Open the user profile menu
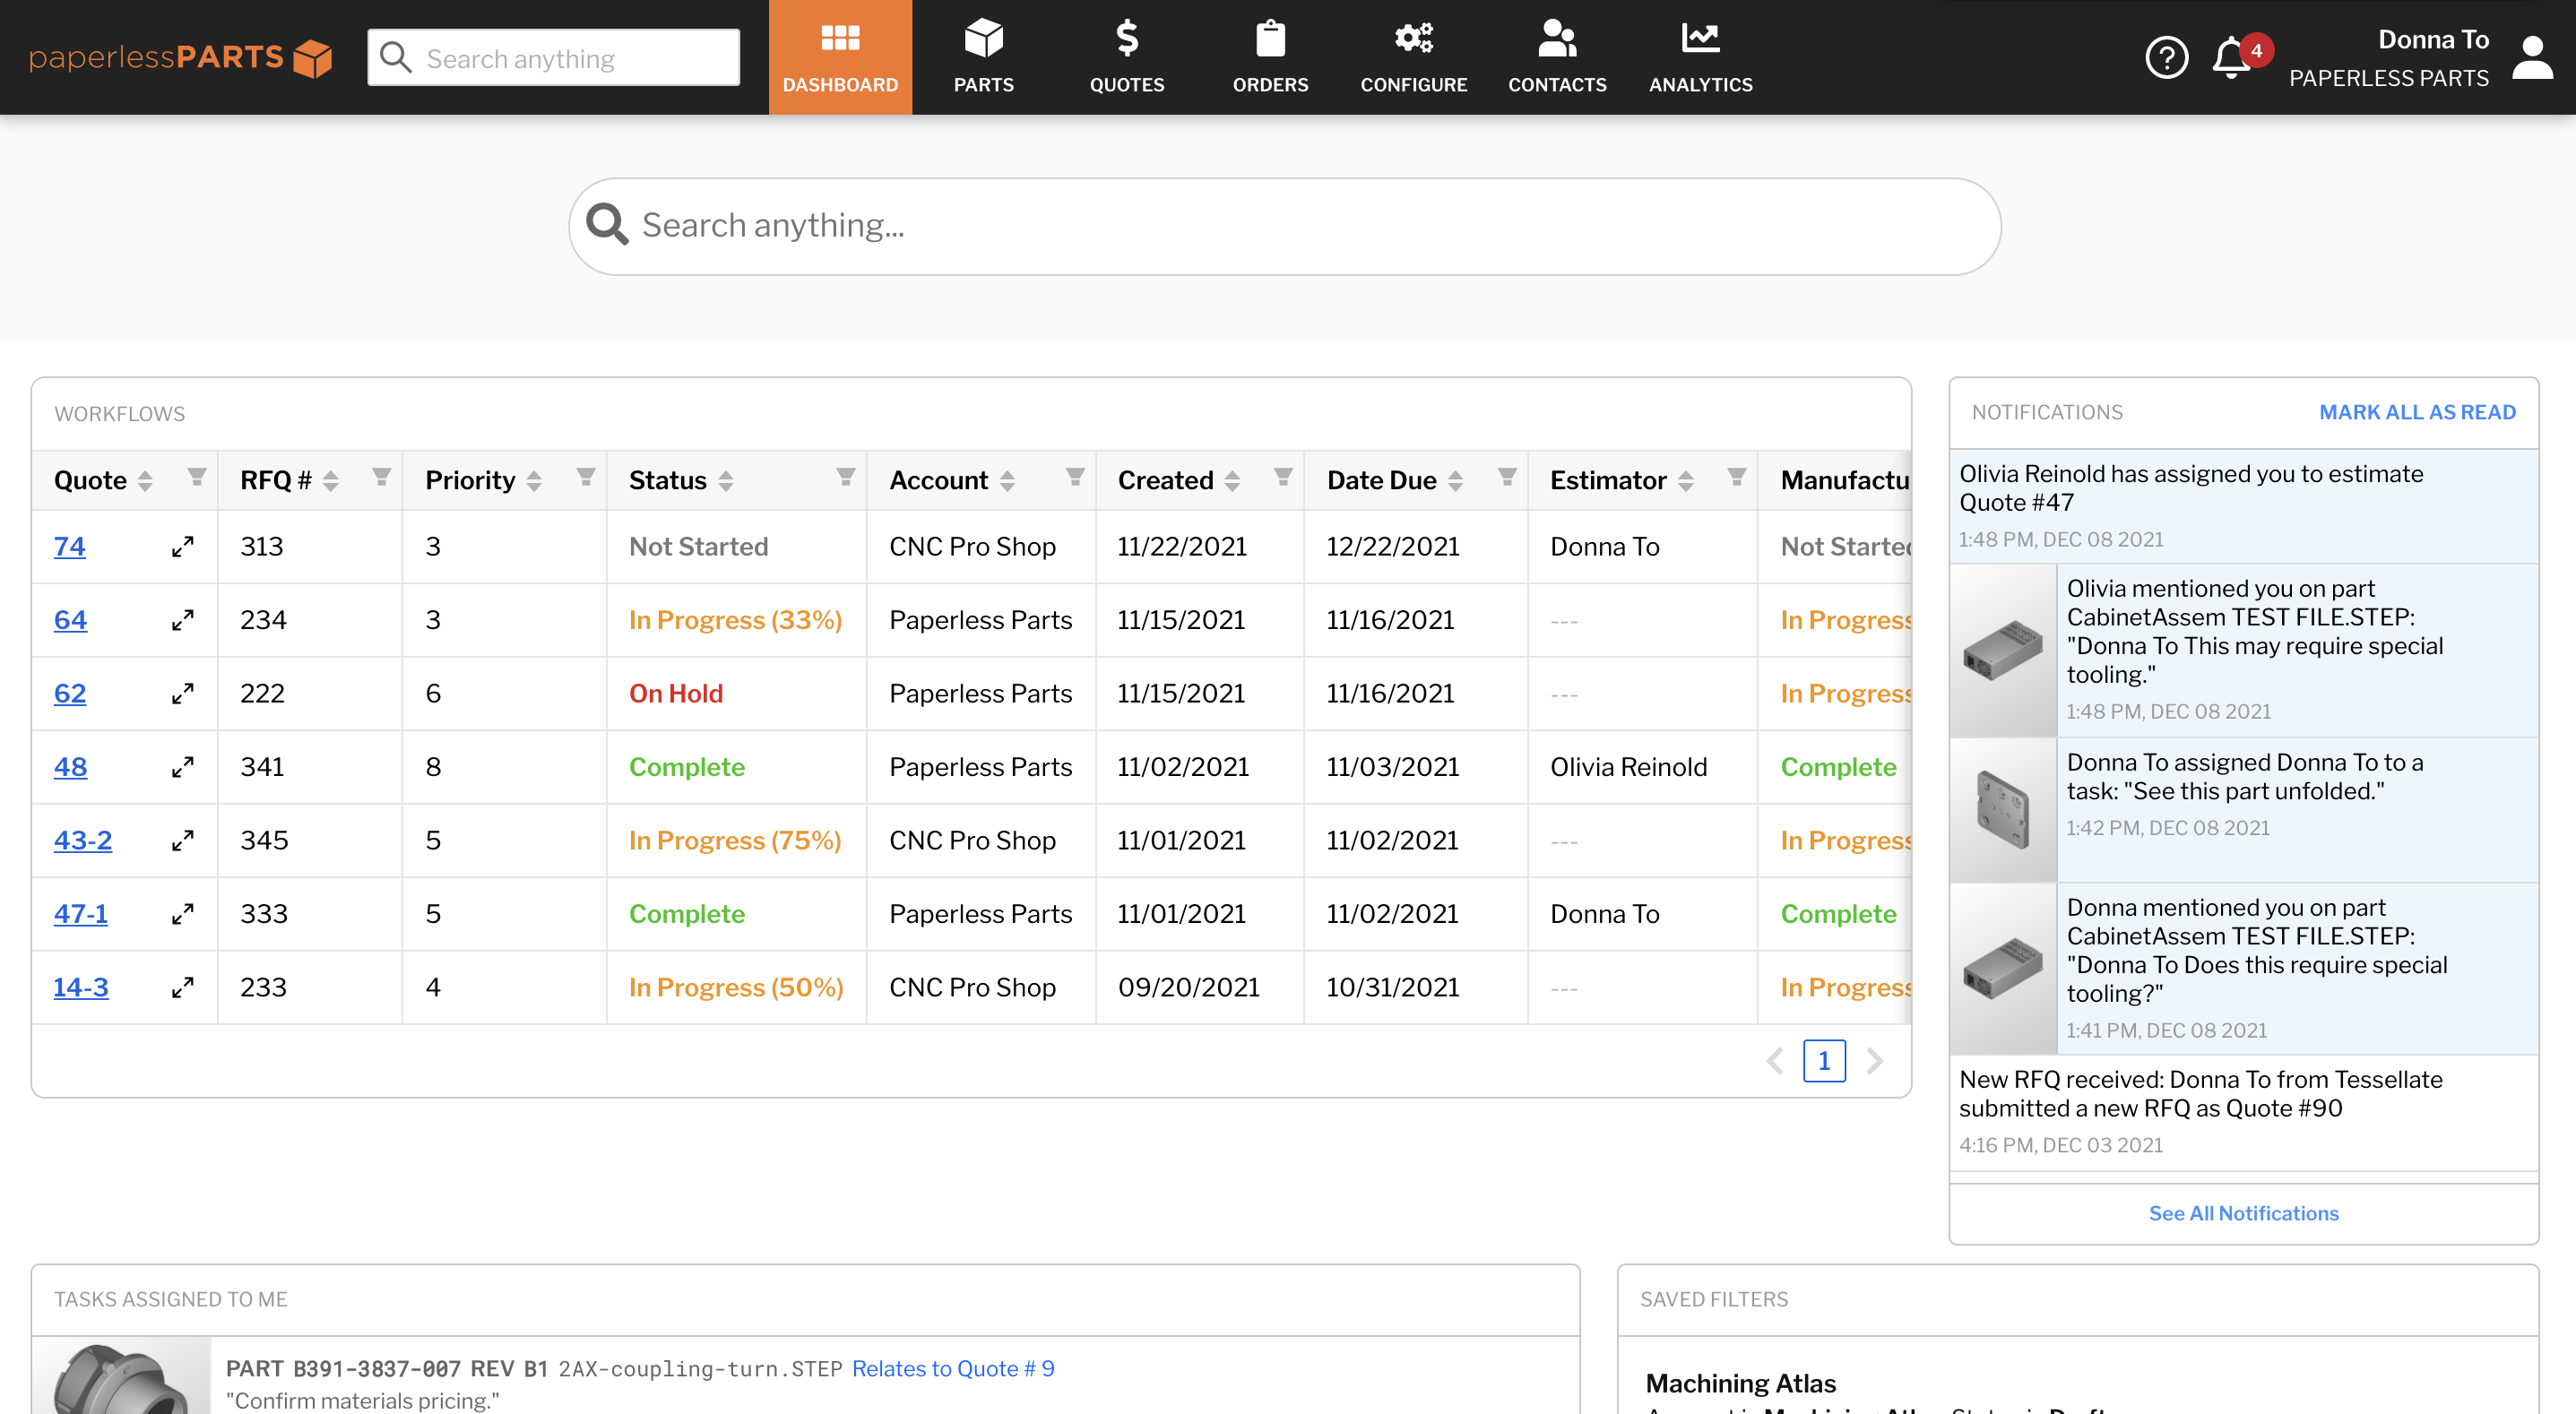 click(x=2533, y=57)
